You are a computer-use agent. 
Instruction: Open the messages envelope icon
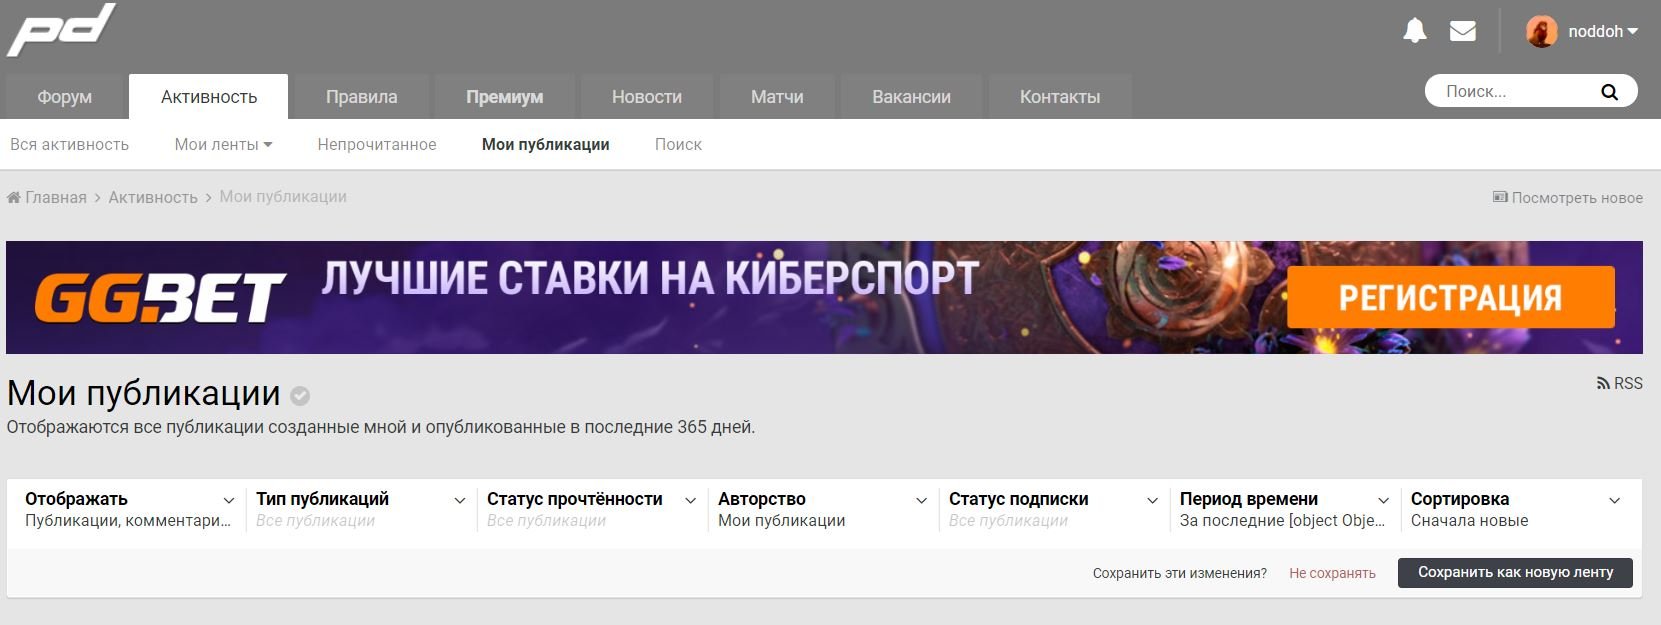tap(1462, 31)
